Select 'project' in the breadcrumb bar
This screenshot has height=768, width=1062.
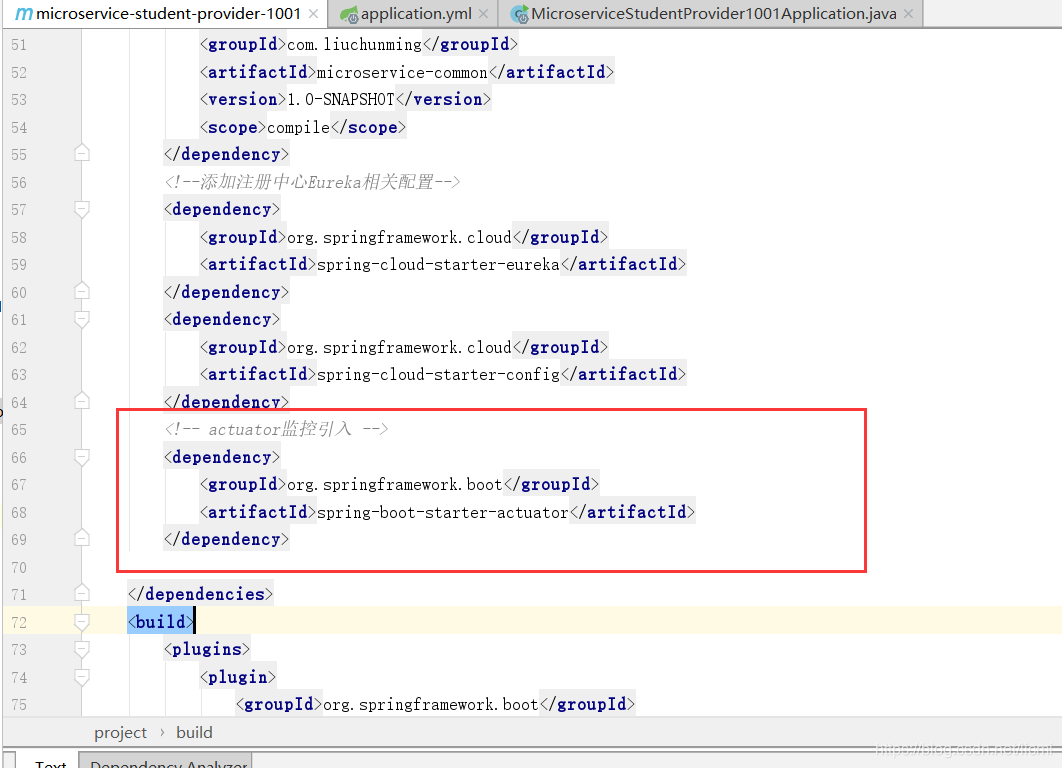(121, 733)
